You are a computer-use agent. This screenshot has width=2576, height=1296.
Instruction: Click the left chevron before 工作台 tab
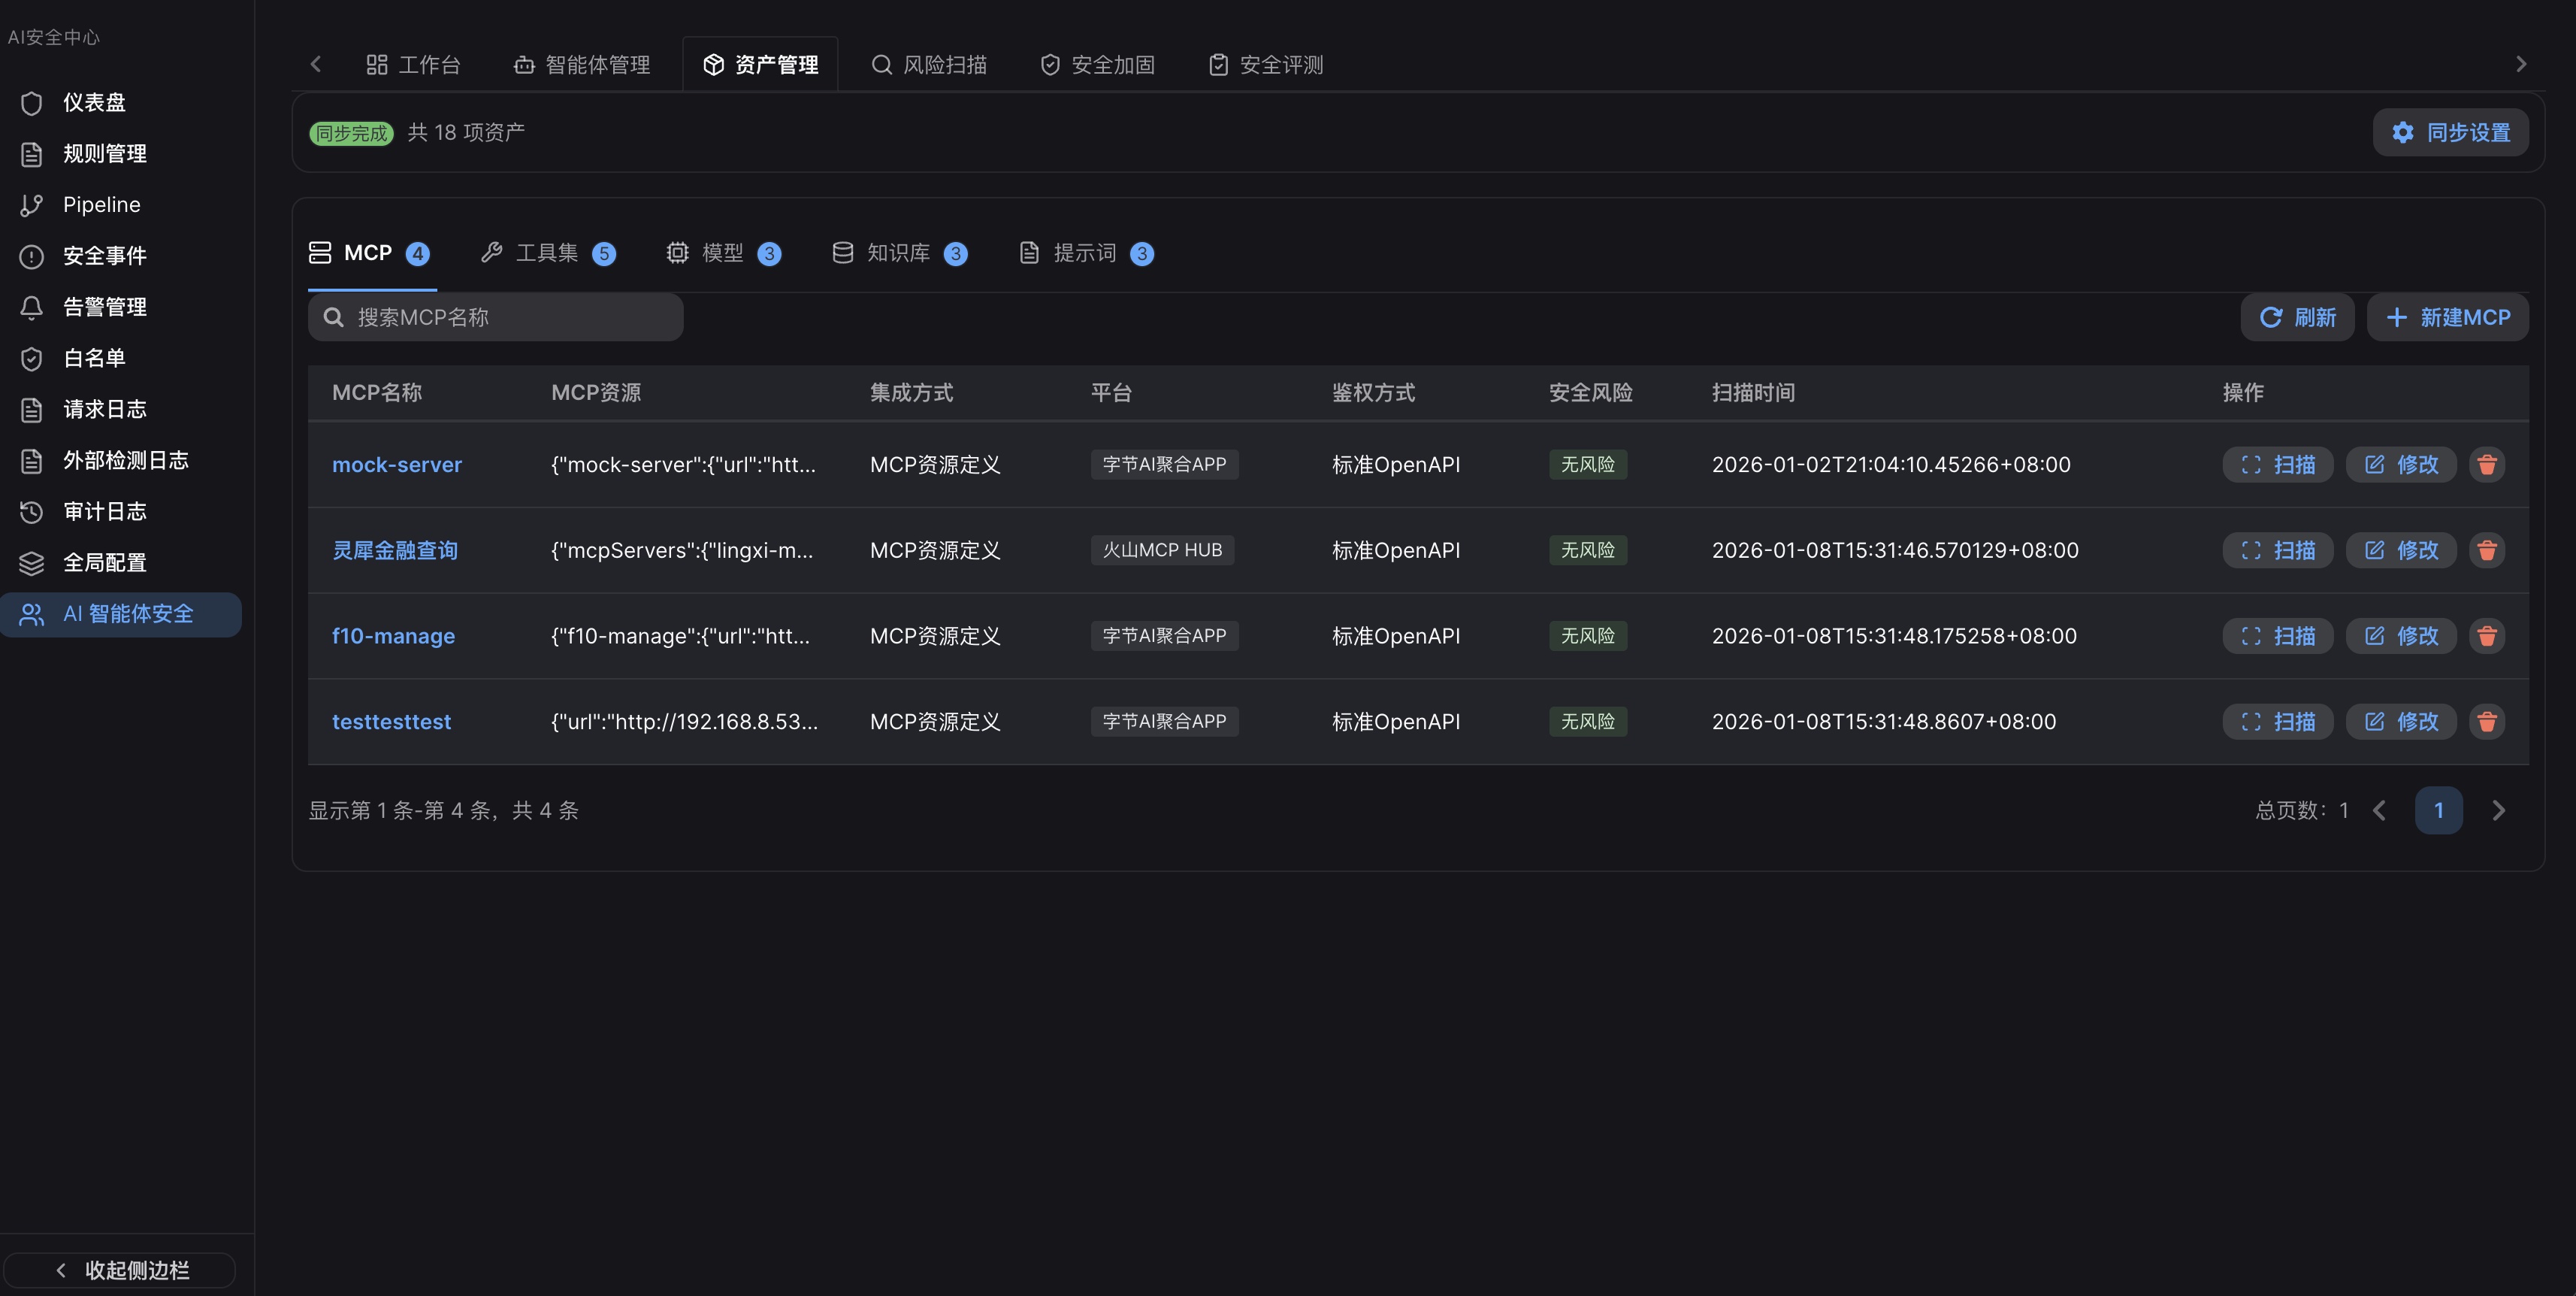point(316,63)
